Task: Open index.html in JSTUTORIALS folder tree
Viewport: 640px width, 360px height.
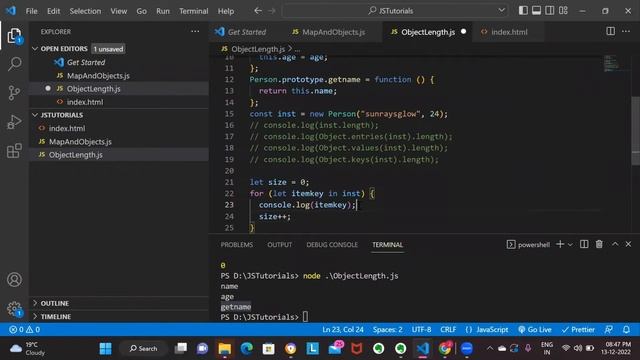Action: tap(118, 128)
